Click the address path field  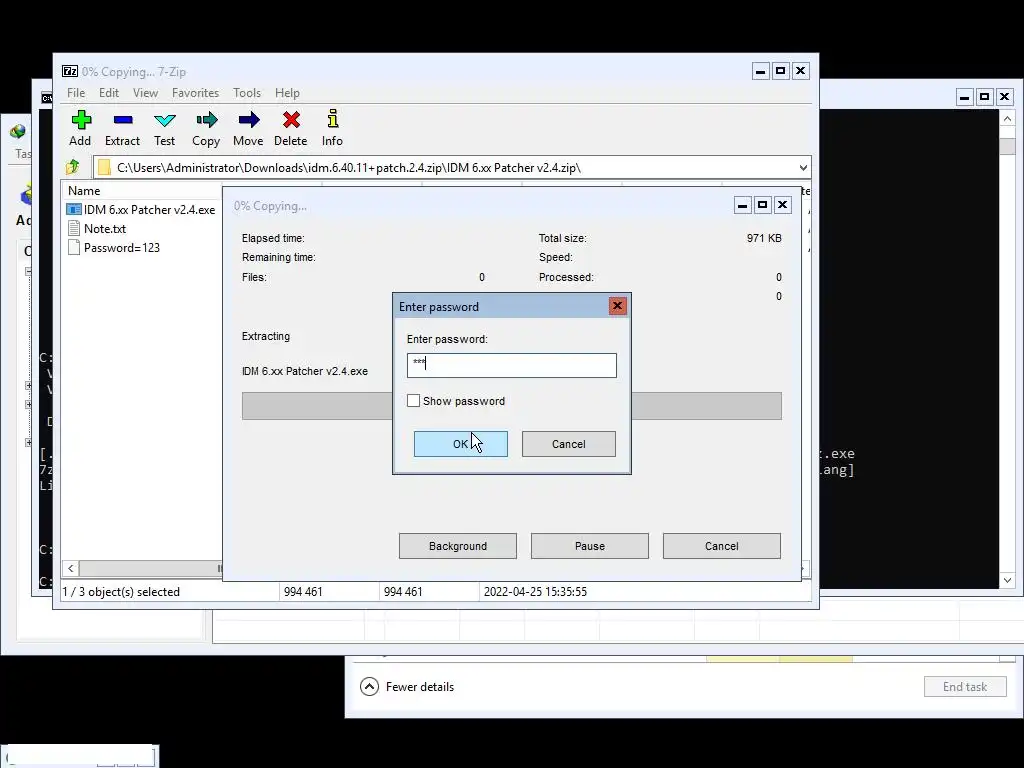point(452,168)
